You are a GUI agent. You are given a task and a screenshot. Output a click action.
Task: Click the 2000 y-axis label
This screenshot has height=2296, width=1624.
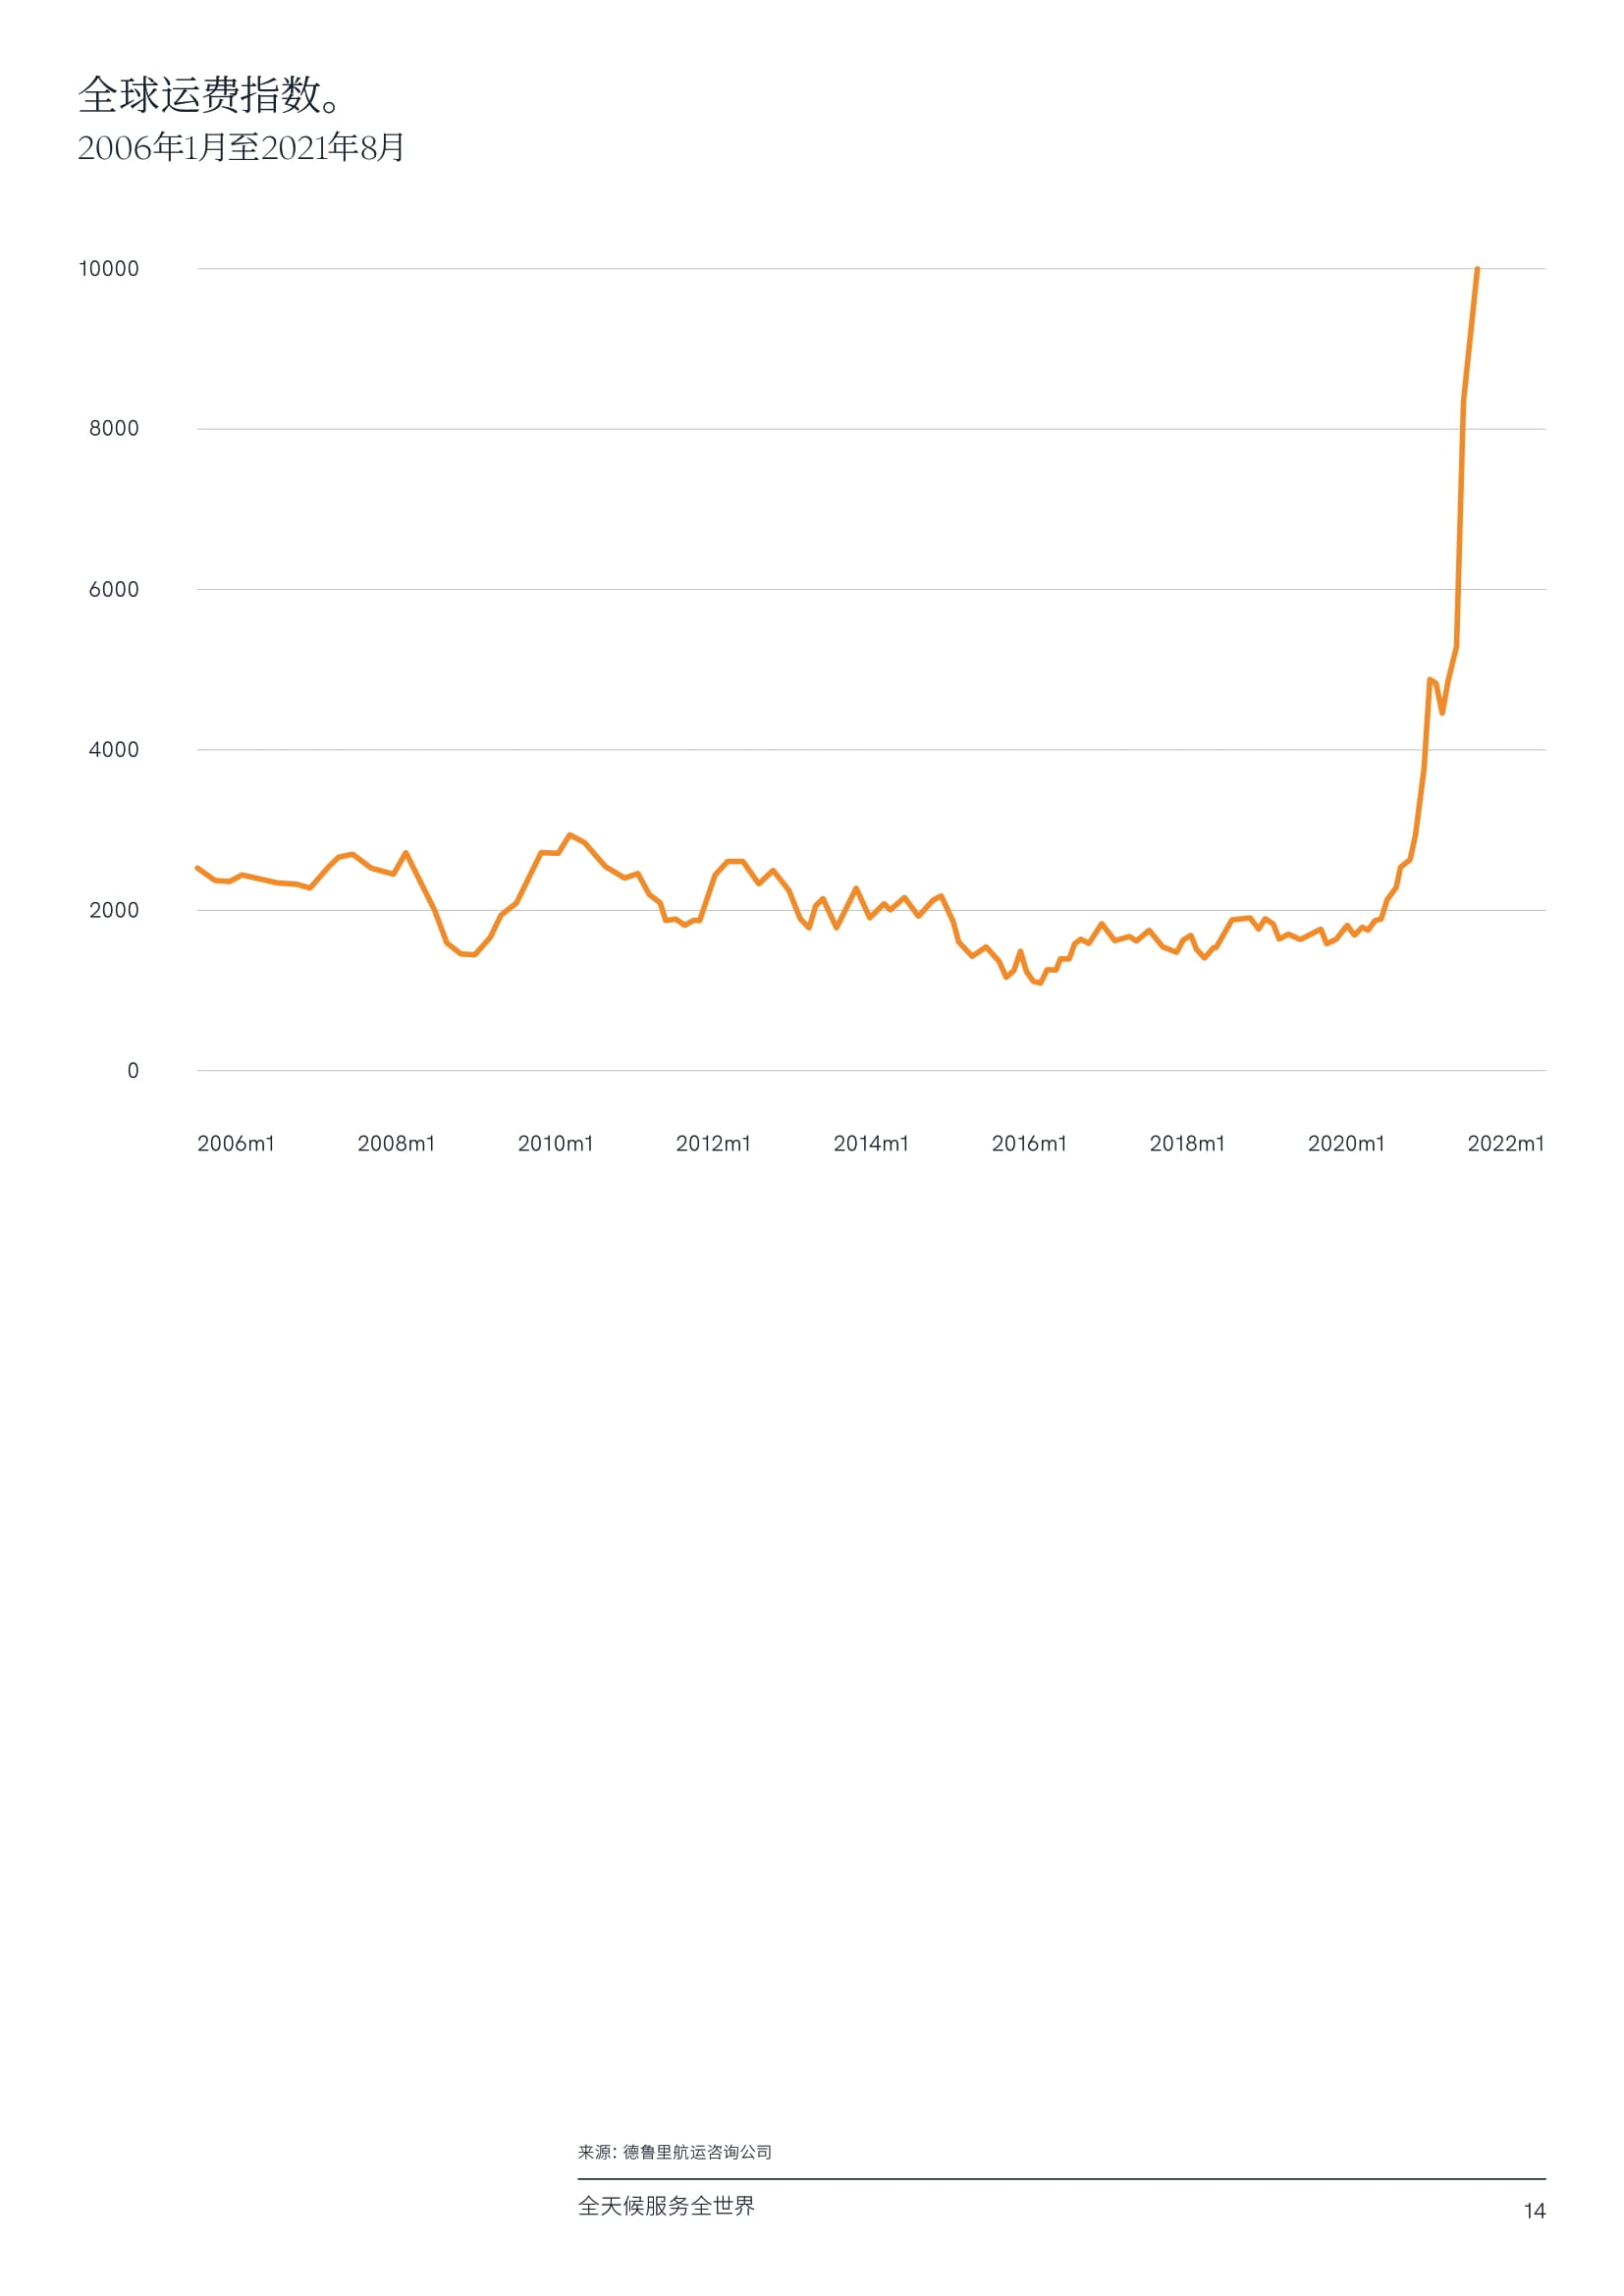114,911
